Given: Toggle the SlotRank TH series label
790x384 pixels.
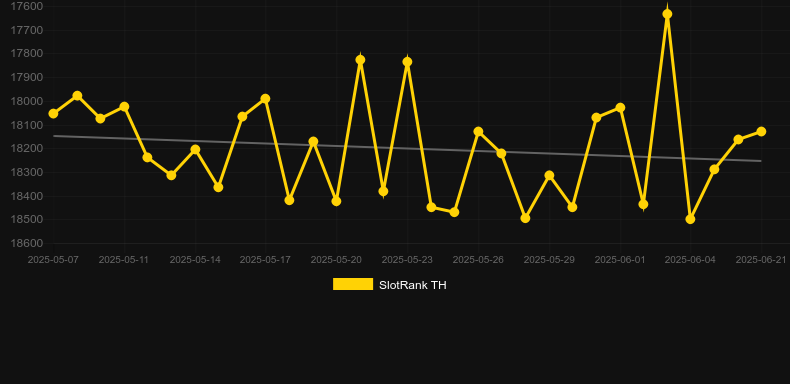Looking at the screenshot, I should pyautogui.click(x=412, y=285).
